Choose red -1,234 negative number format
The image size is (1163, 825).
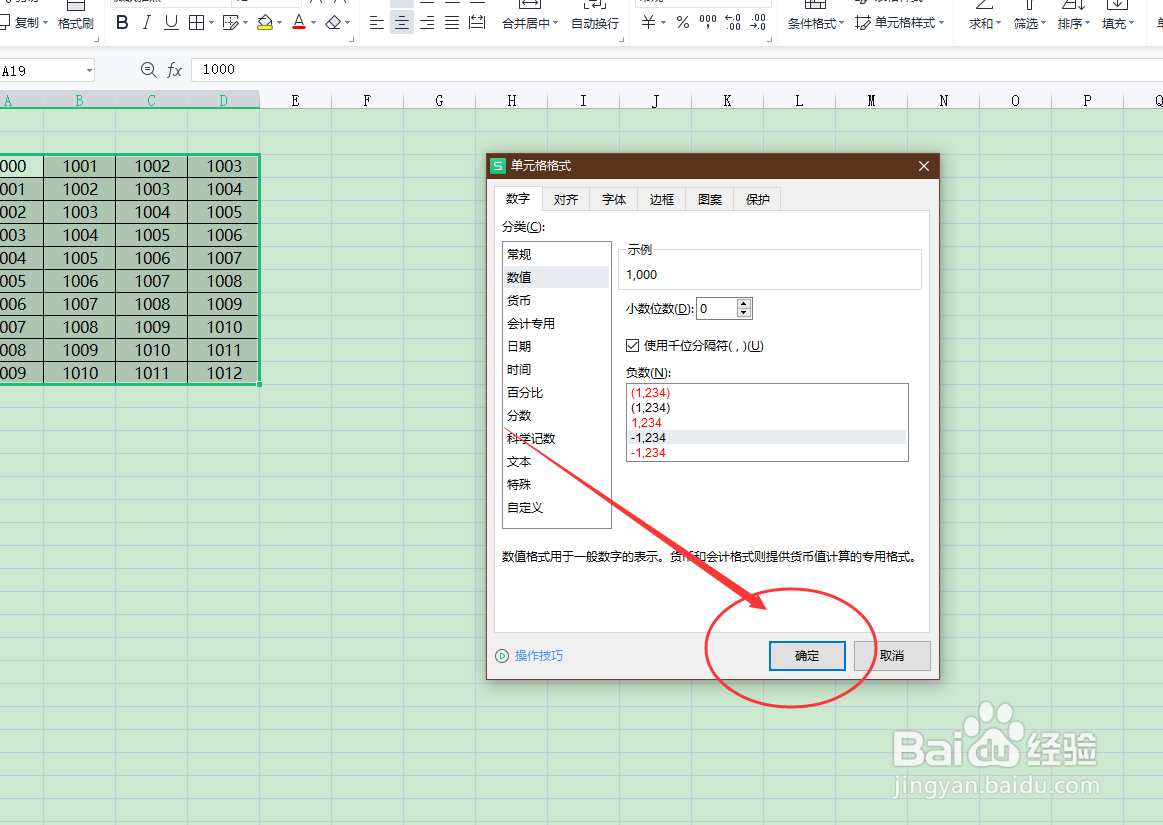click(x=767, y=453)
